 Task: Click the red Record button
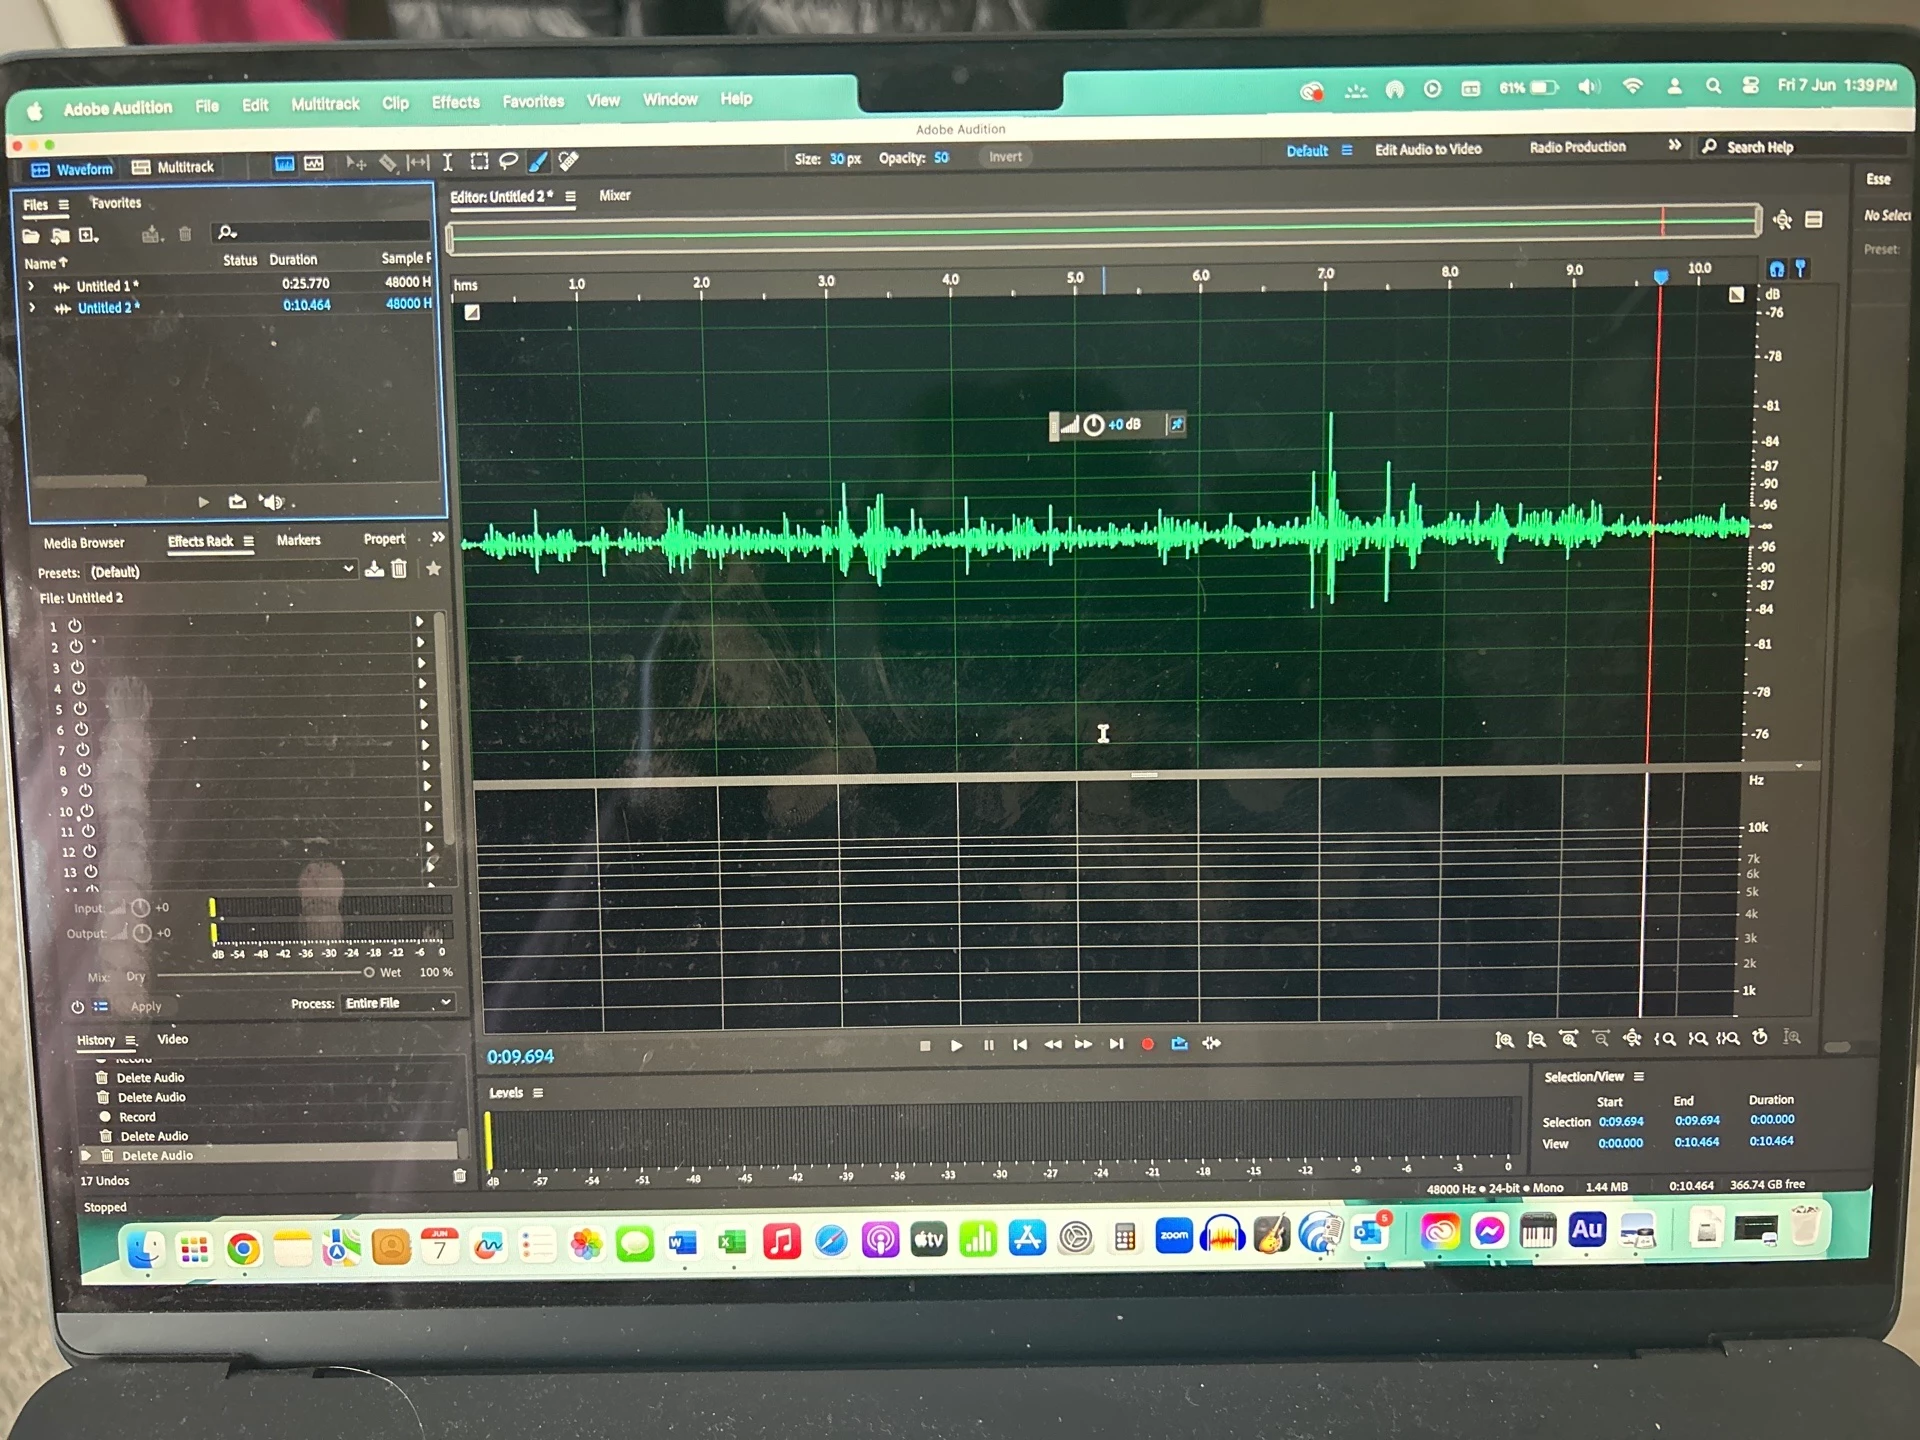tap(1147, 1044)
